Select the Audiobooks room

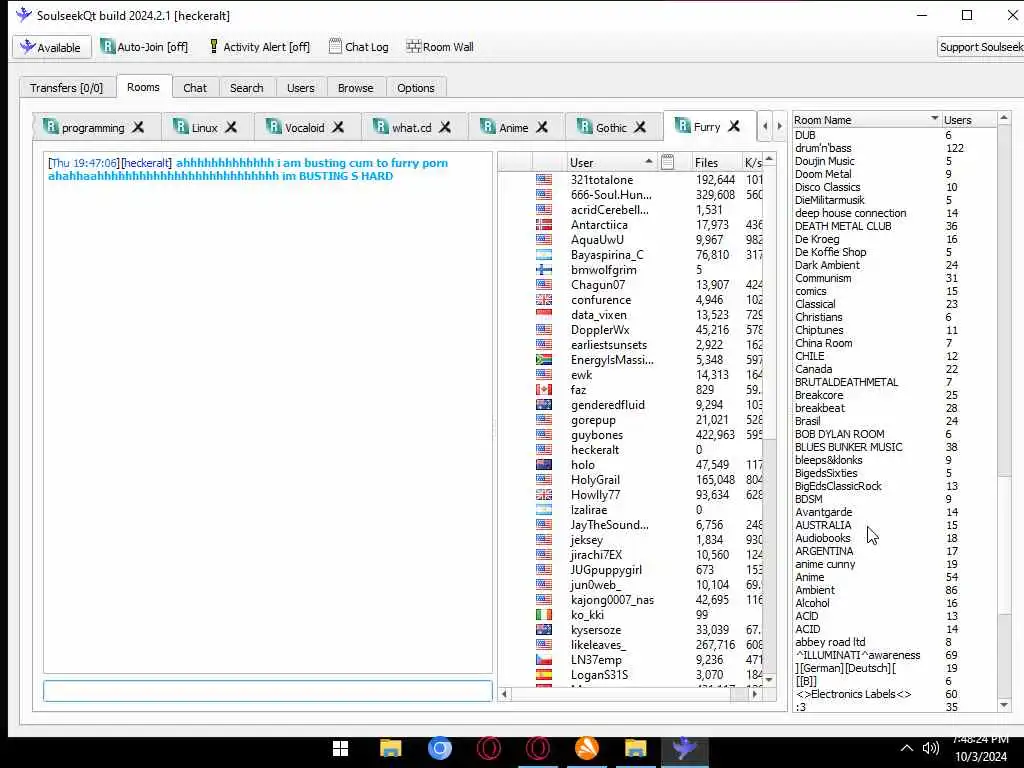823,538
